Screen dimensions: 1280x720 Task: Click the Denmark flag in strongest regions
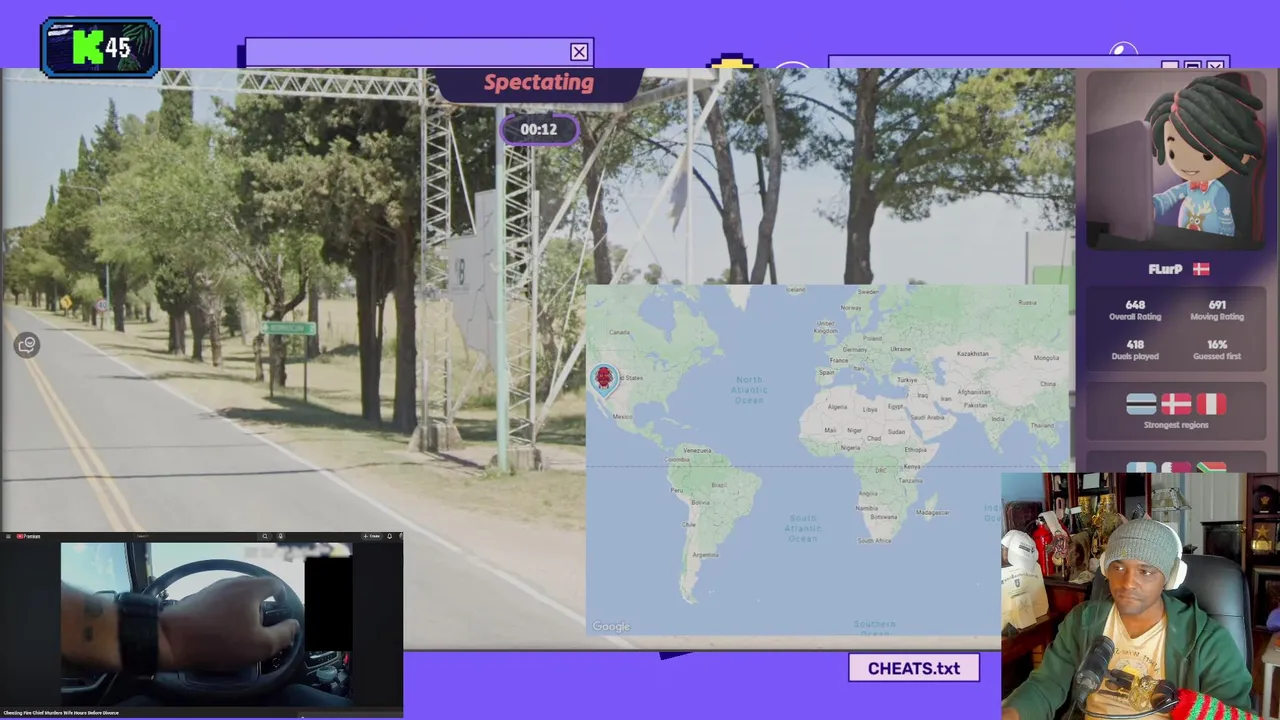pos(1176,404)
